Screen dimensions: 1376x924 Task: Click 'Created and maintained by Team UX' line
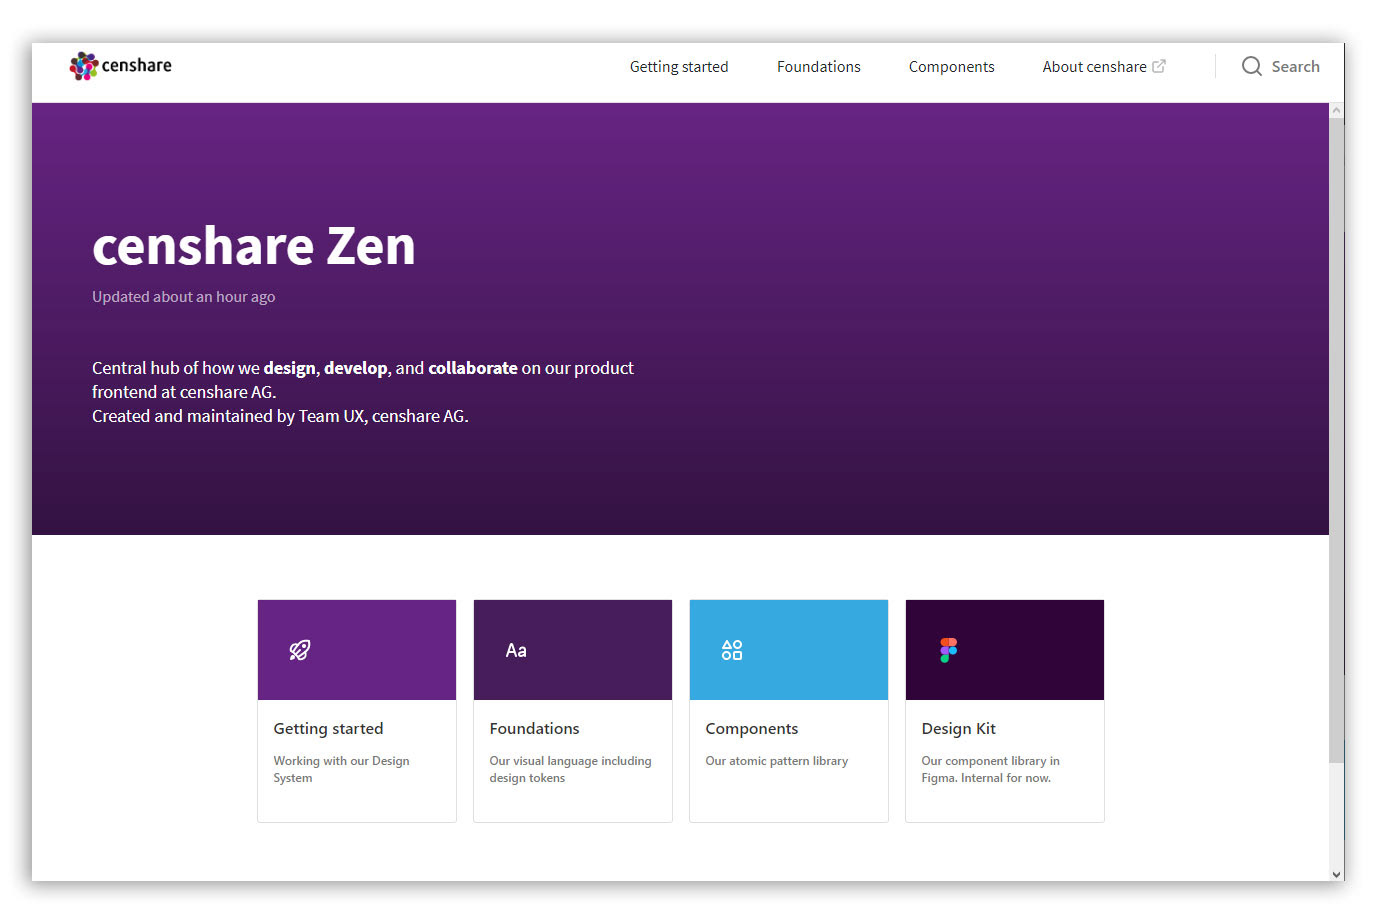280,416
